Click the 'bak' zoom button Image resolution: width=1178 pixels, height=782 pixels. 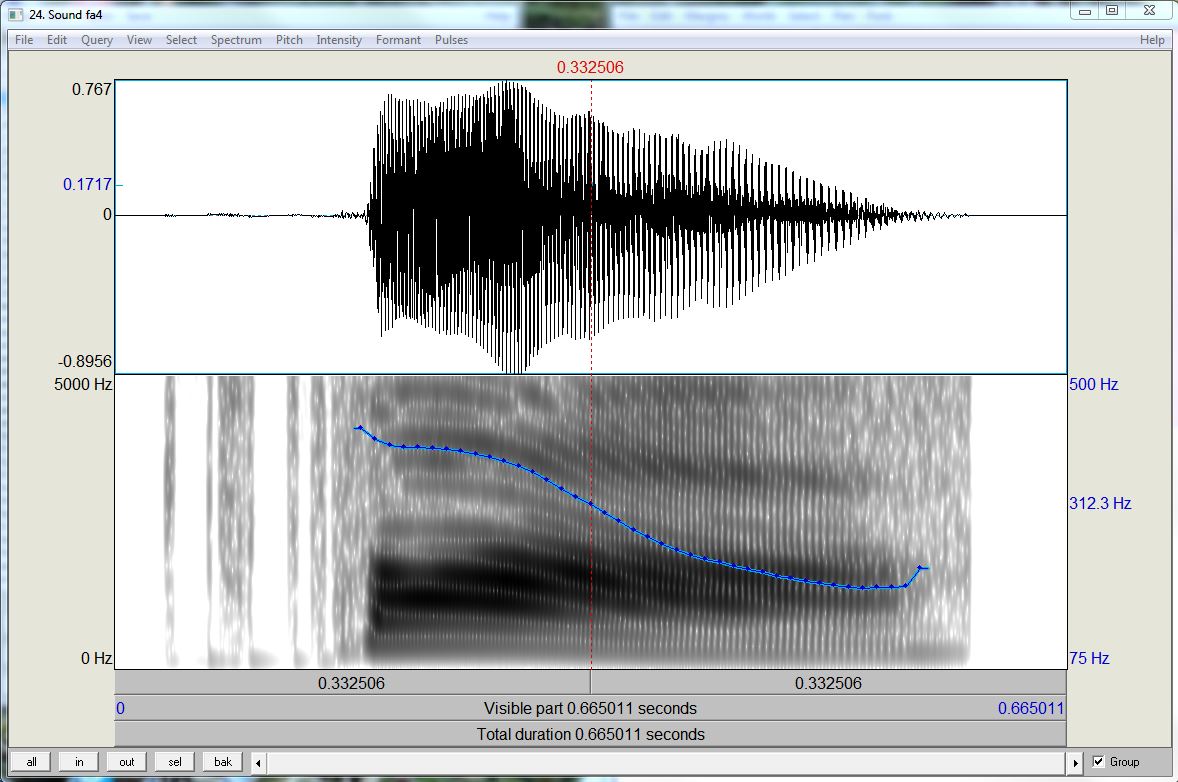click(x=223, y=762)
